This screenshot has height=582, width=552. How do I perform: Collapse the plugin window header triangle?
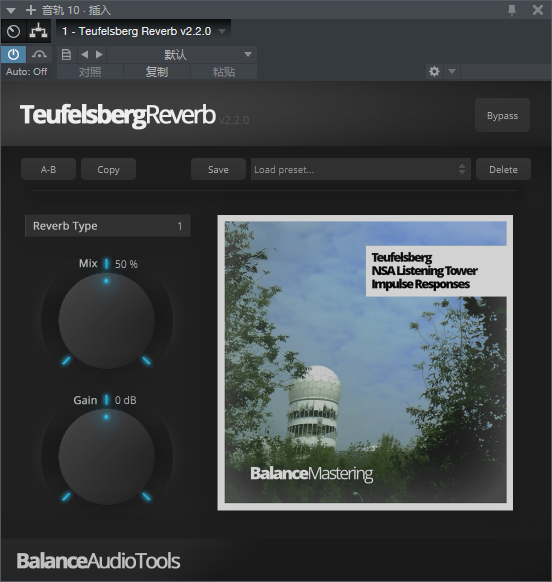tap(11, 10)
